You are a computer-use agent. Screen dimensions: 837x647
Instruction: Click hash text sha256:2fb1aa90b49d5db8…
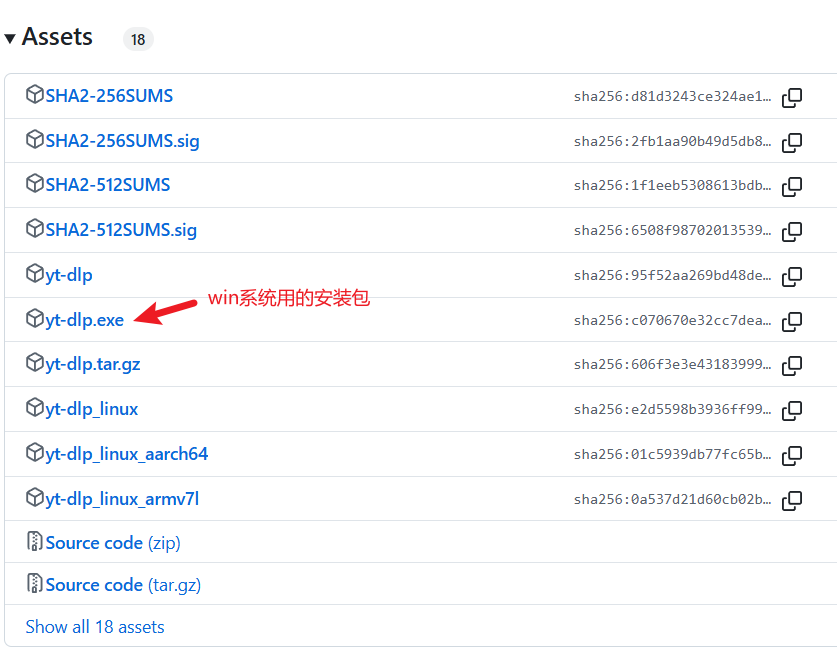click(x=673, y=141)
